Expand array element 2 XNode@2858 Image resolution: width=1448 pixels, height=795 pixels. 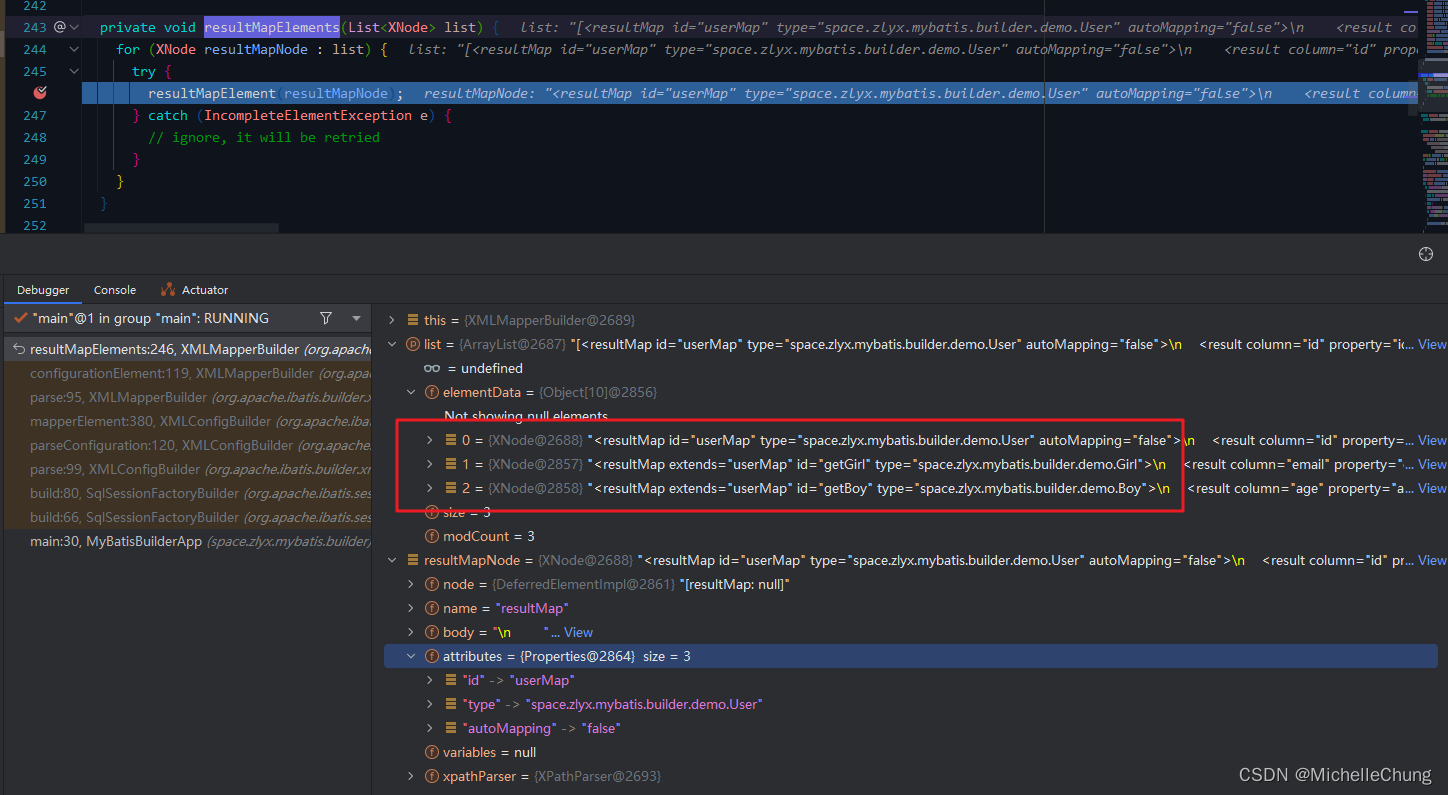(430, 488)
